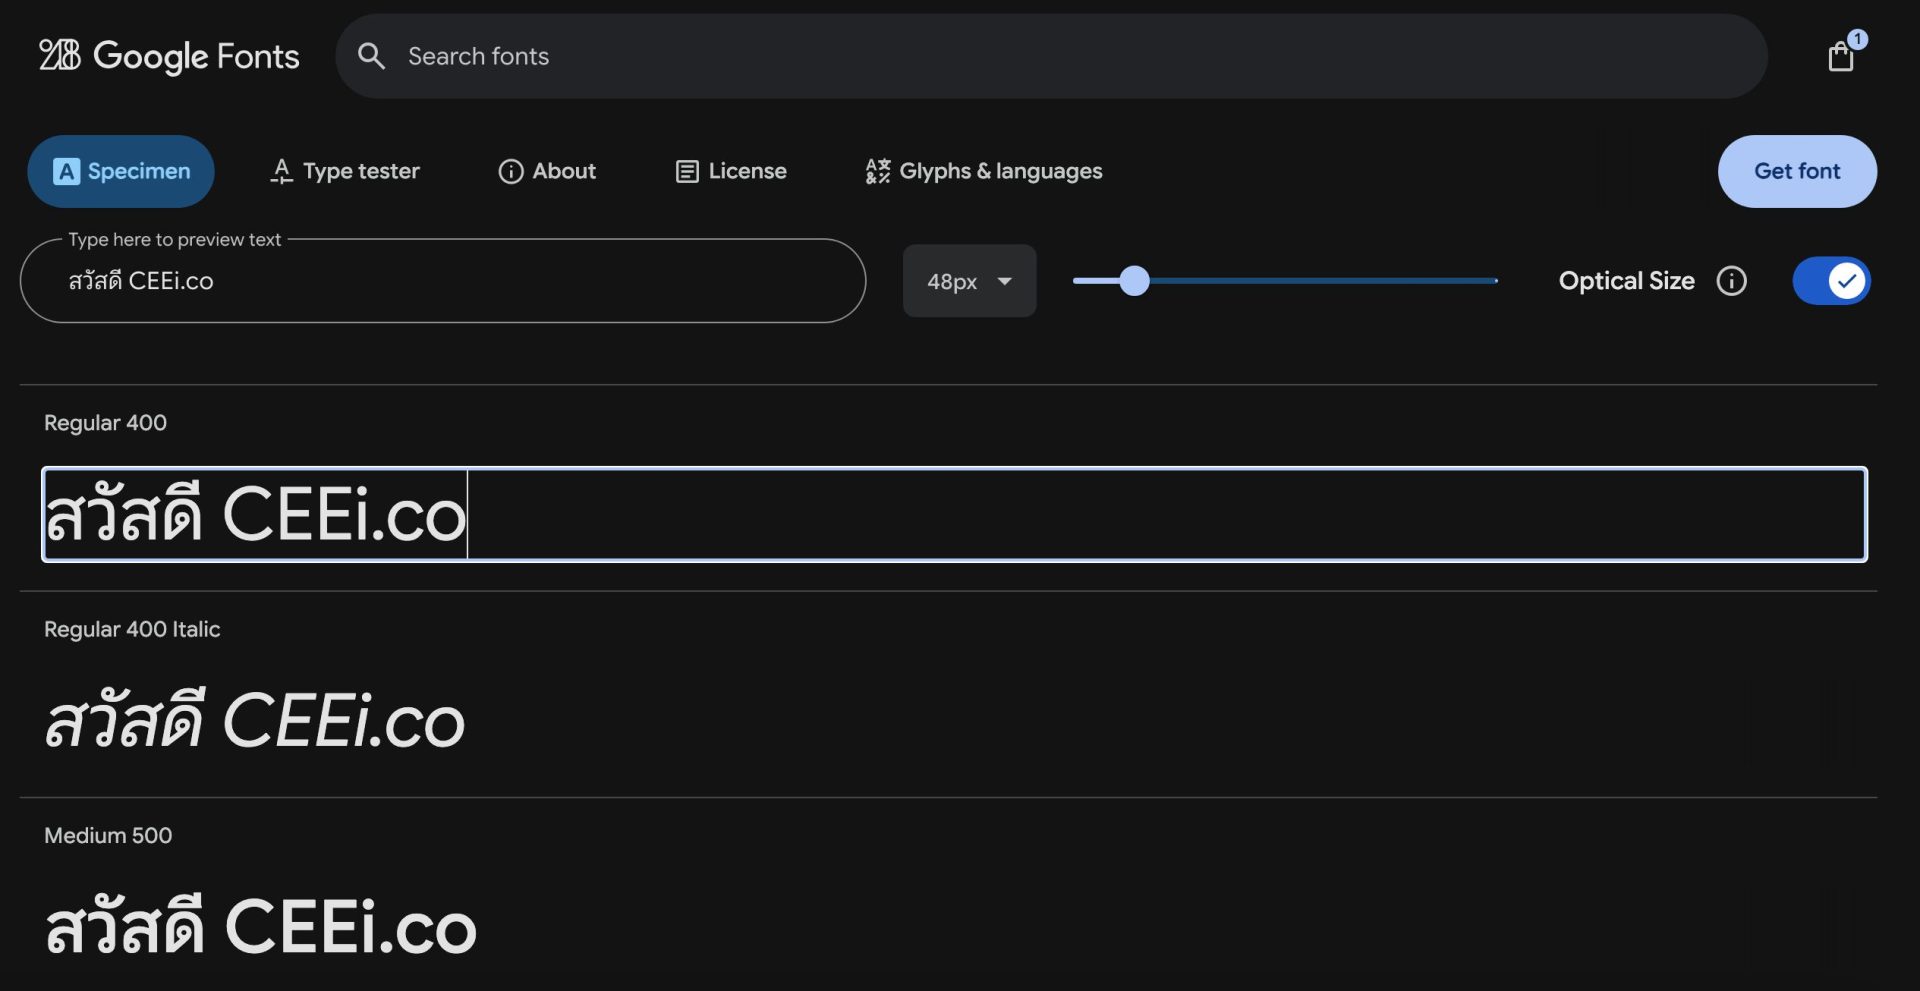This screenshot has width=1920, height=991.
Task: Click the Google Fonts logo icon
Action: [59, 55]
